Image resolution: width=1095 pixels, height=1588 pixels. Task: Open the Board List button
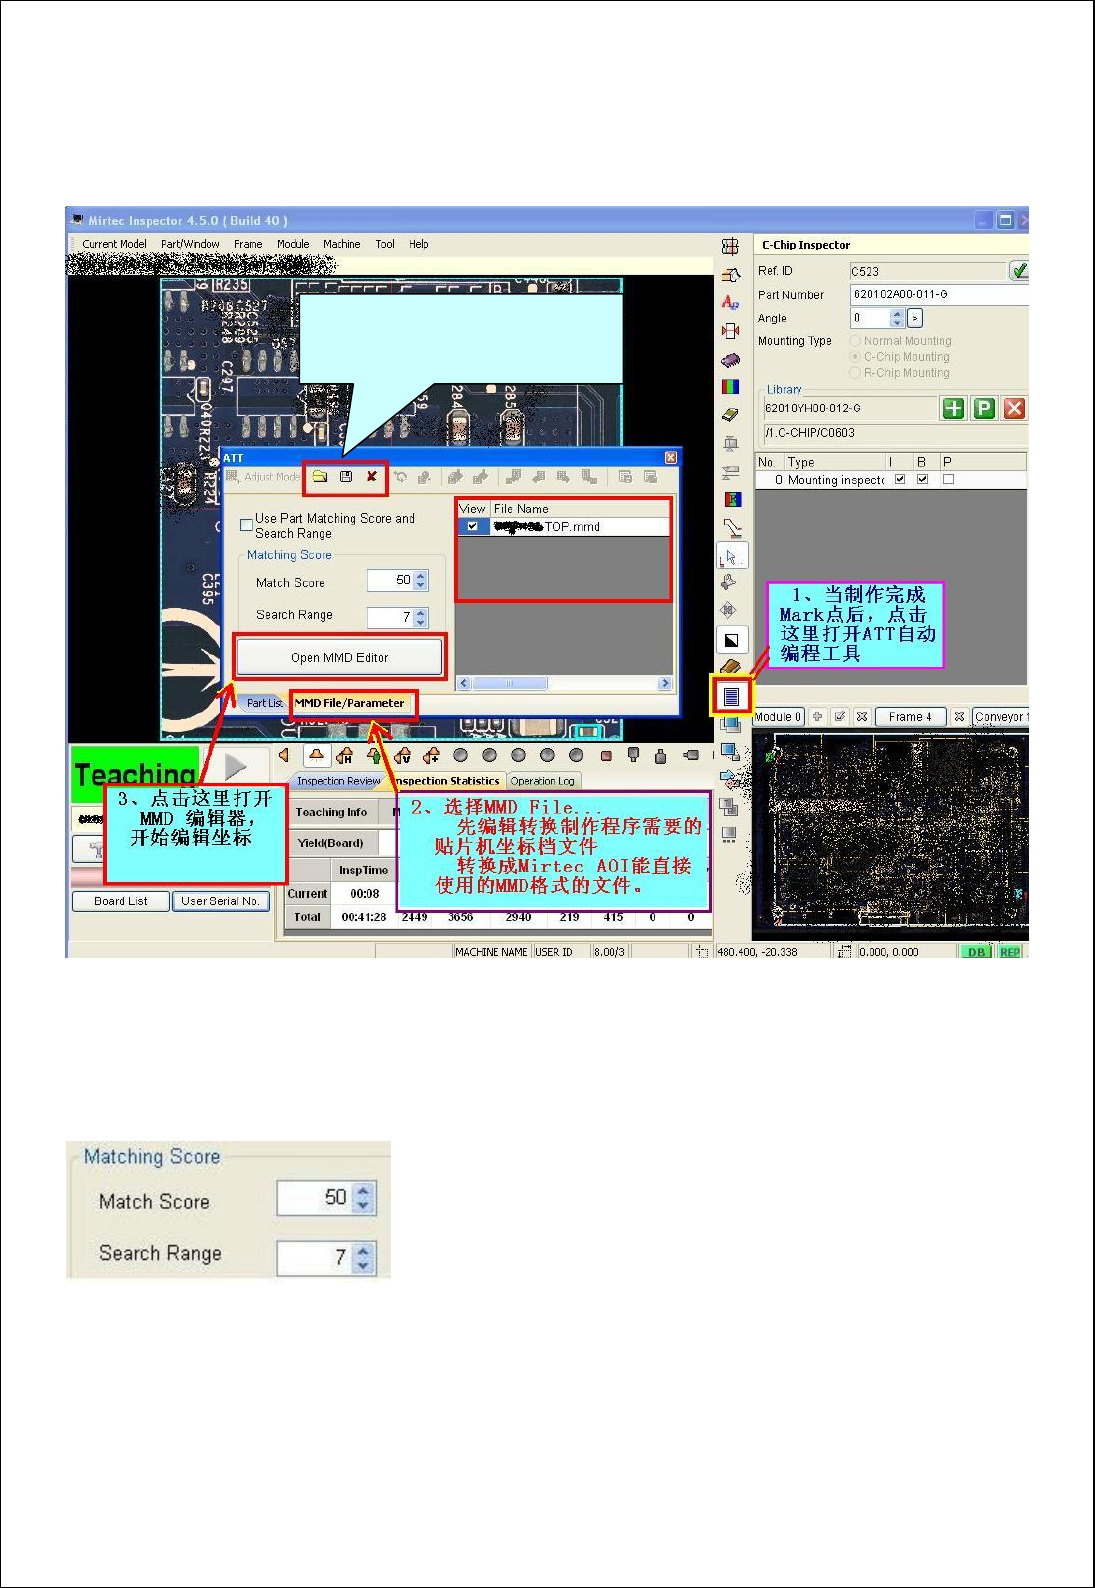[120, 901]
